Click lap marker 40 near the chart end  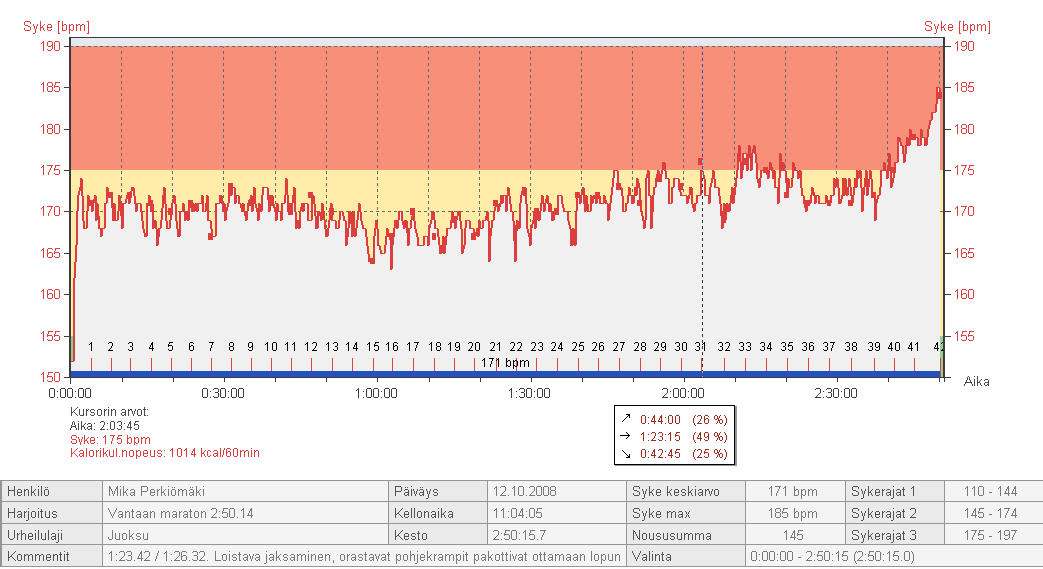(x=893, y=347)
